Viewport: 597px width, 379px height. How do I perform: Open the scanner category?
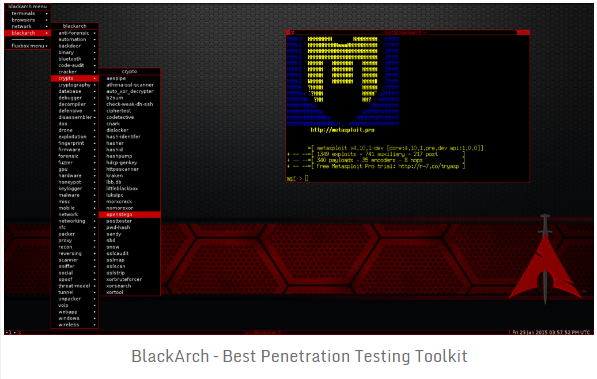[x=75, y=260]
